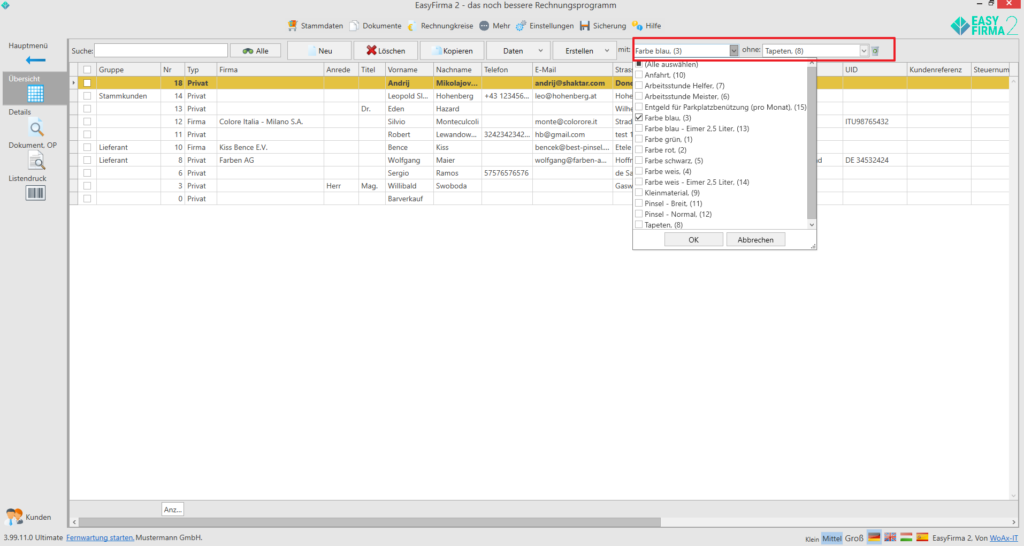The width and height of the screenshot is (1024, 546).
Task: Tick row checkbox for Nr 12
Action: click(87, 121)
